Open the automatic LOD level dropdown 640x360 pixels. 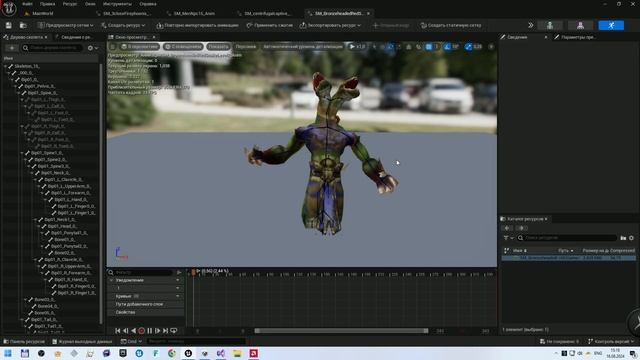click(302, 47)
